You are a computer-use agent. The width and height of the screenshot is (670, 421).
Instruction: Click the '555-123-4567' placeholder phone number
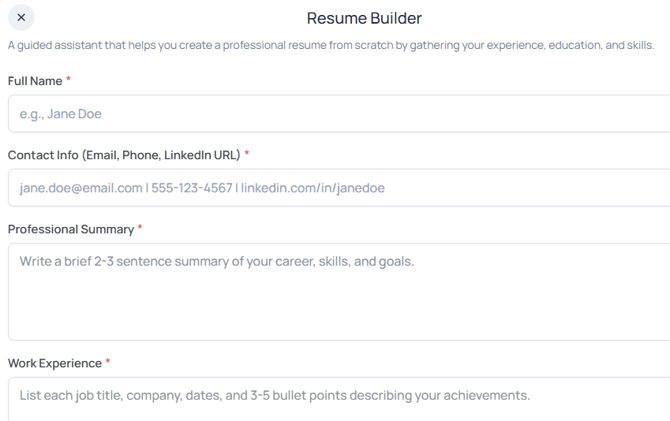pos(192,188)
